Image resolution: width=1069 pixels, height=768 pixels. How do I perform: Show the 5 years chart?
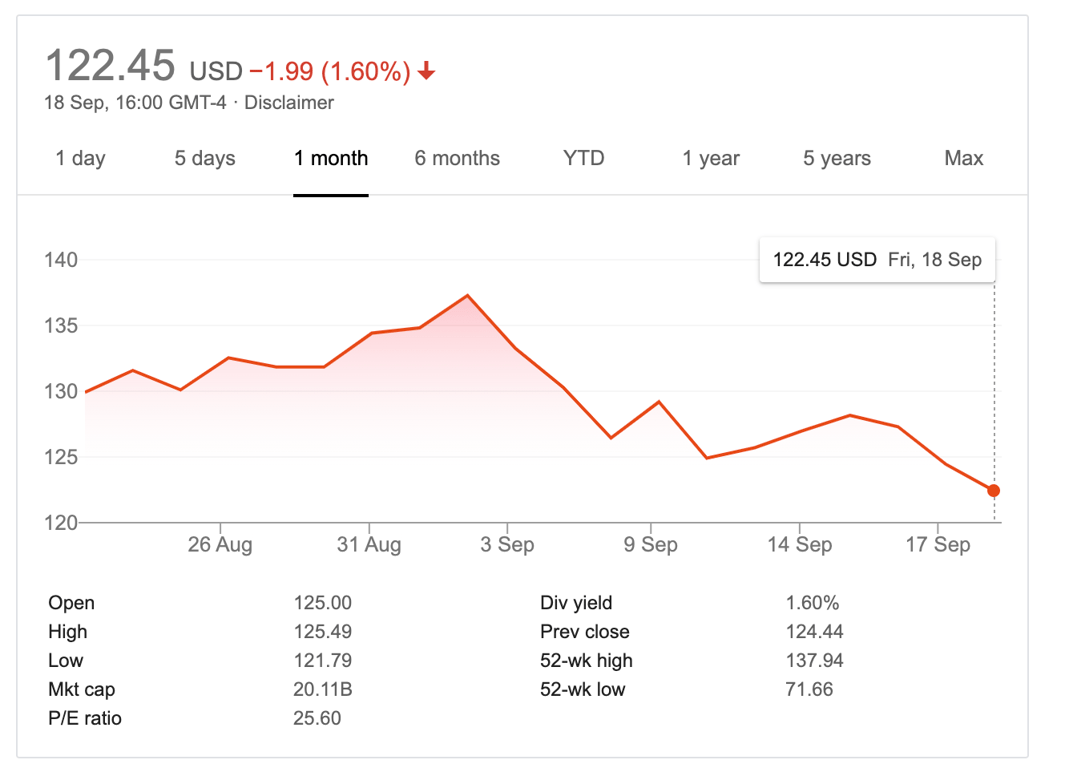(836, 158)
